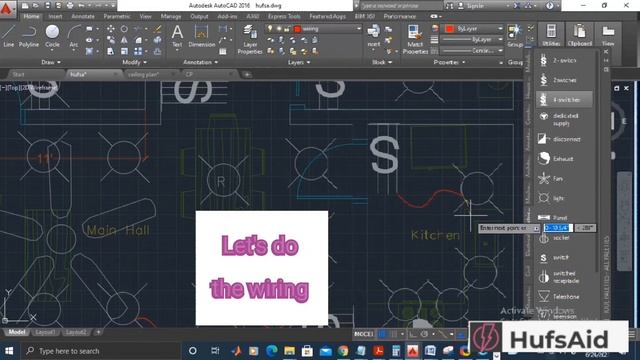Toggle layer on/off lightbulb icon

pos(270,29)
